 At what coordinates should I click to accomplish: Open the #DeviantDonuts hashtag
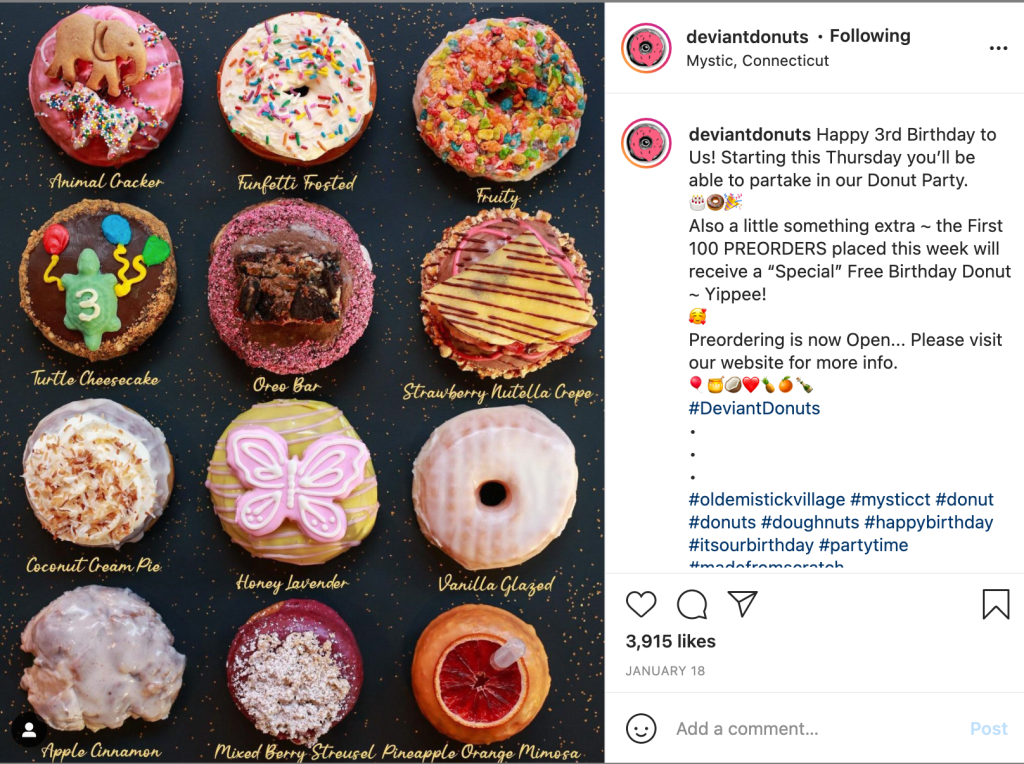[754, 408]
